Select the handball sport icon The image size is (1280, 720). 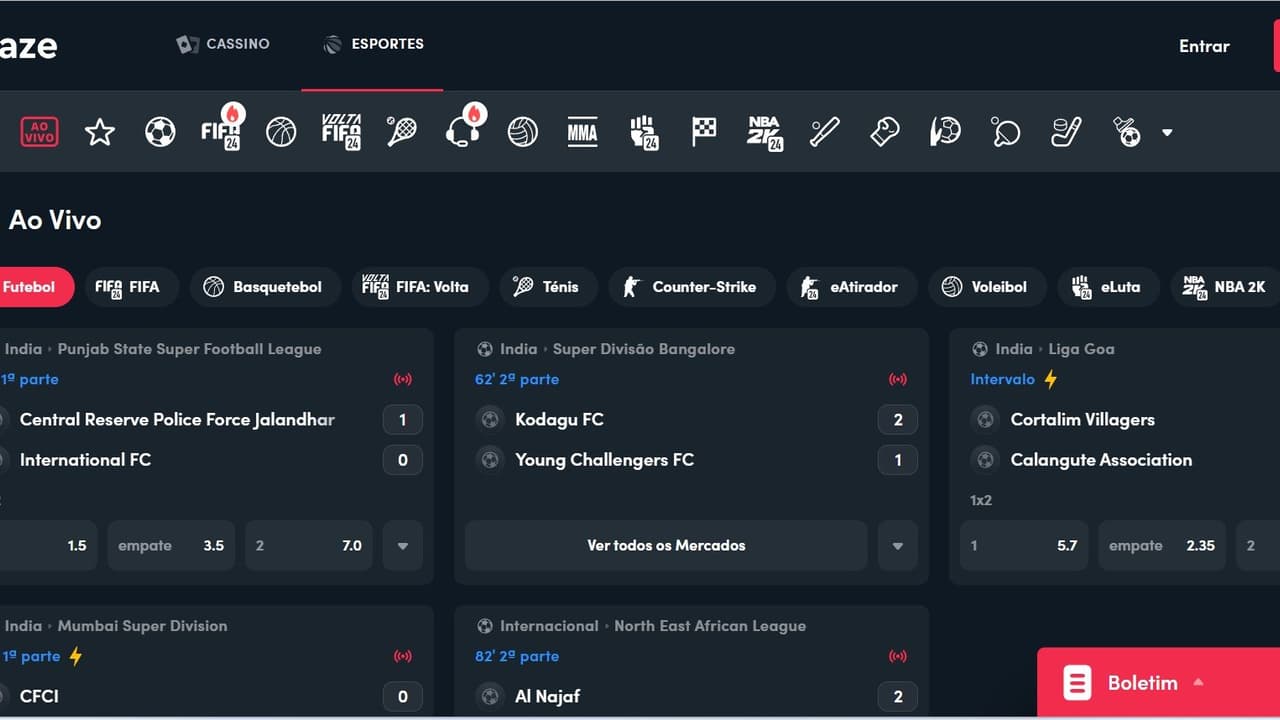click(x=945, y=132)
